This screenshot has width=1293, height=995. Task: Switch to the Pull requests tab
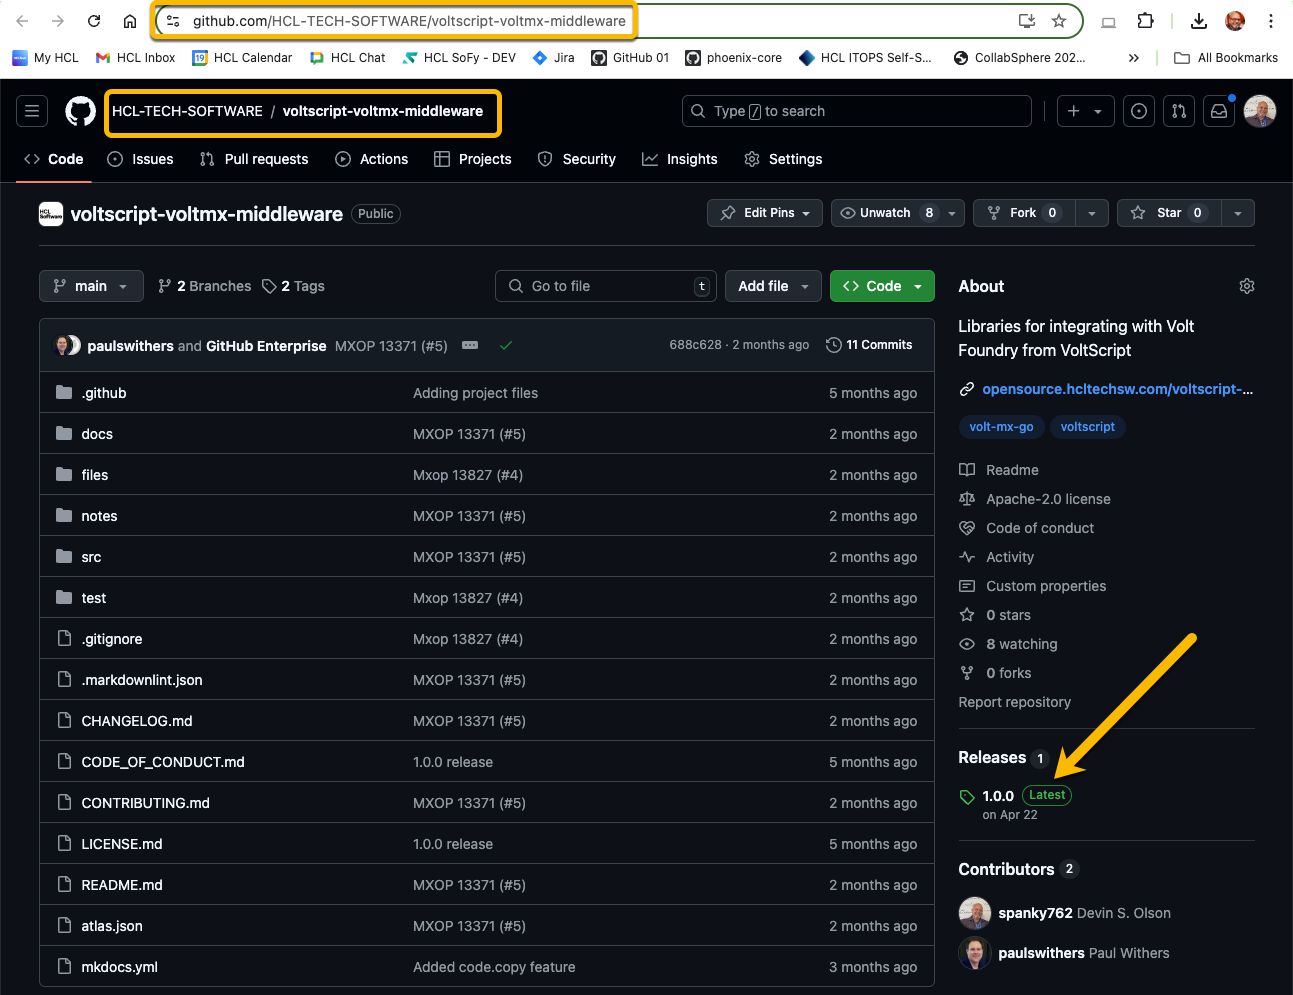coord(254,159)
